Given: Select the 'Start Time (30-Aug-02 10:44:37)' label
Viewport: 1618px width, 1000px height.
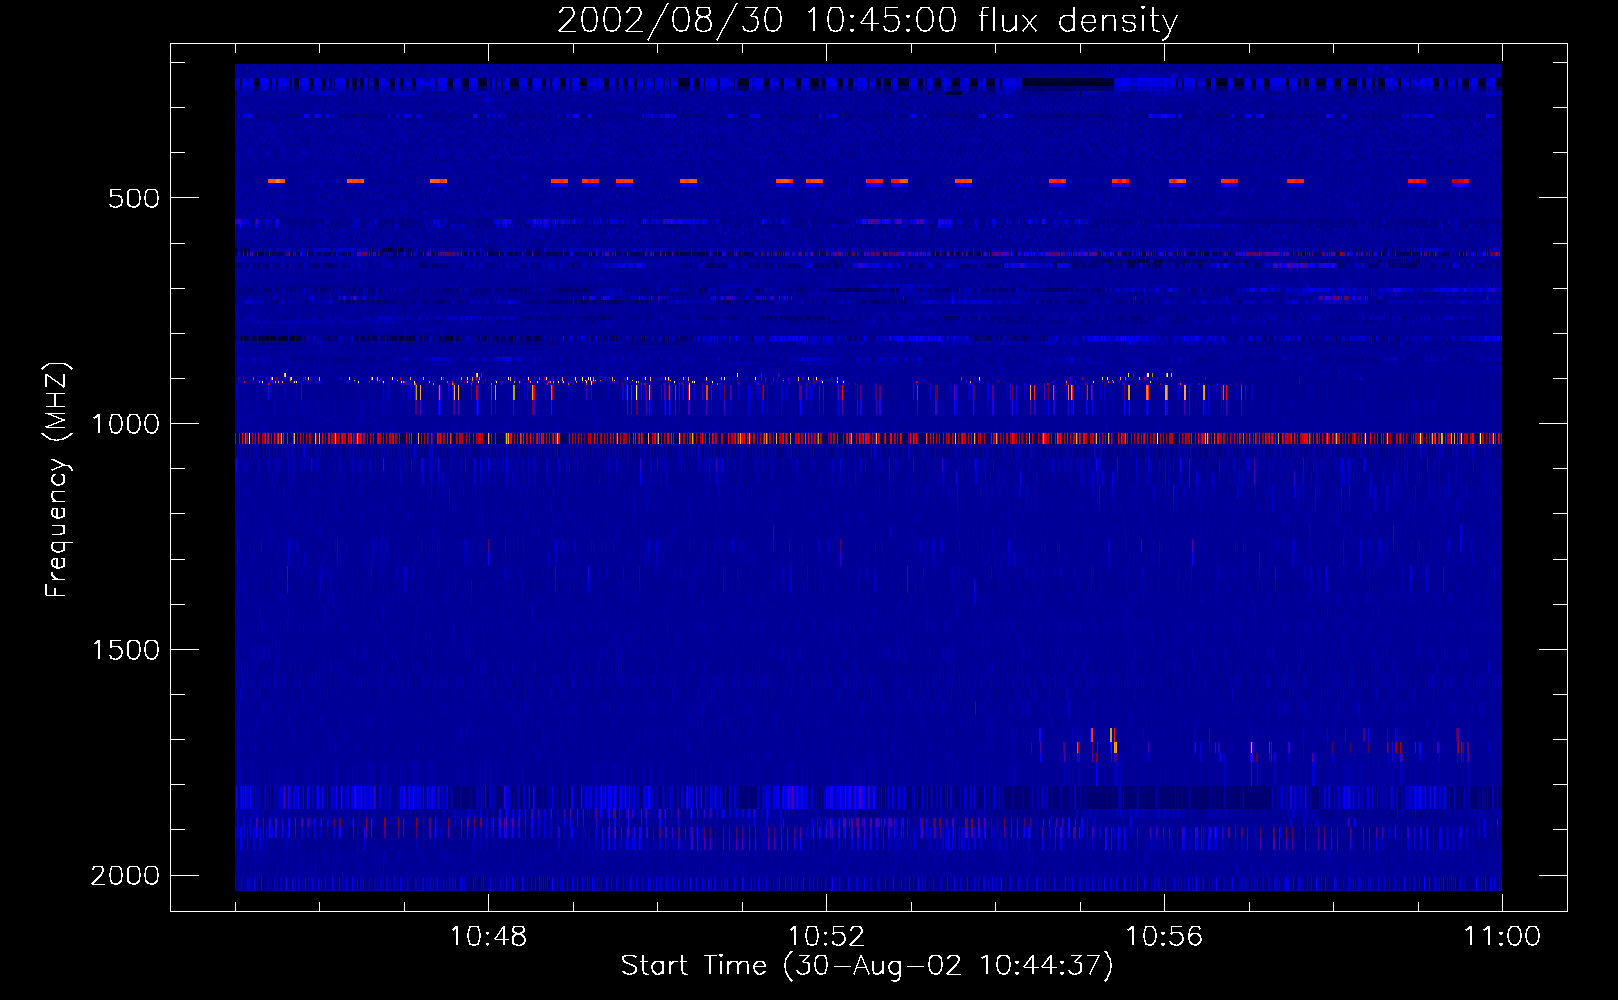Looking at the screenshot, I should click(867, 966).
